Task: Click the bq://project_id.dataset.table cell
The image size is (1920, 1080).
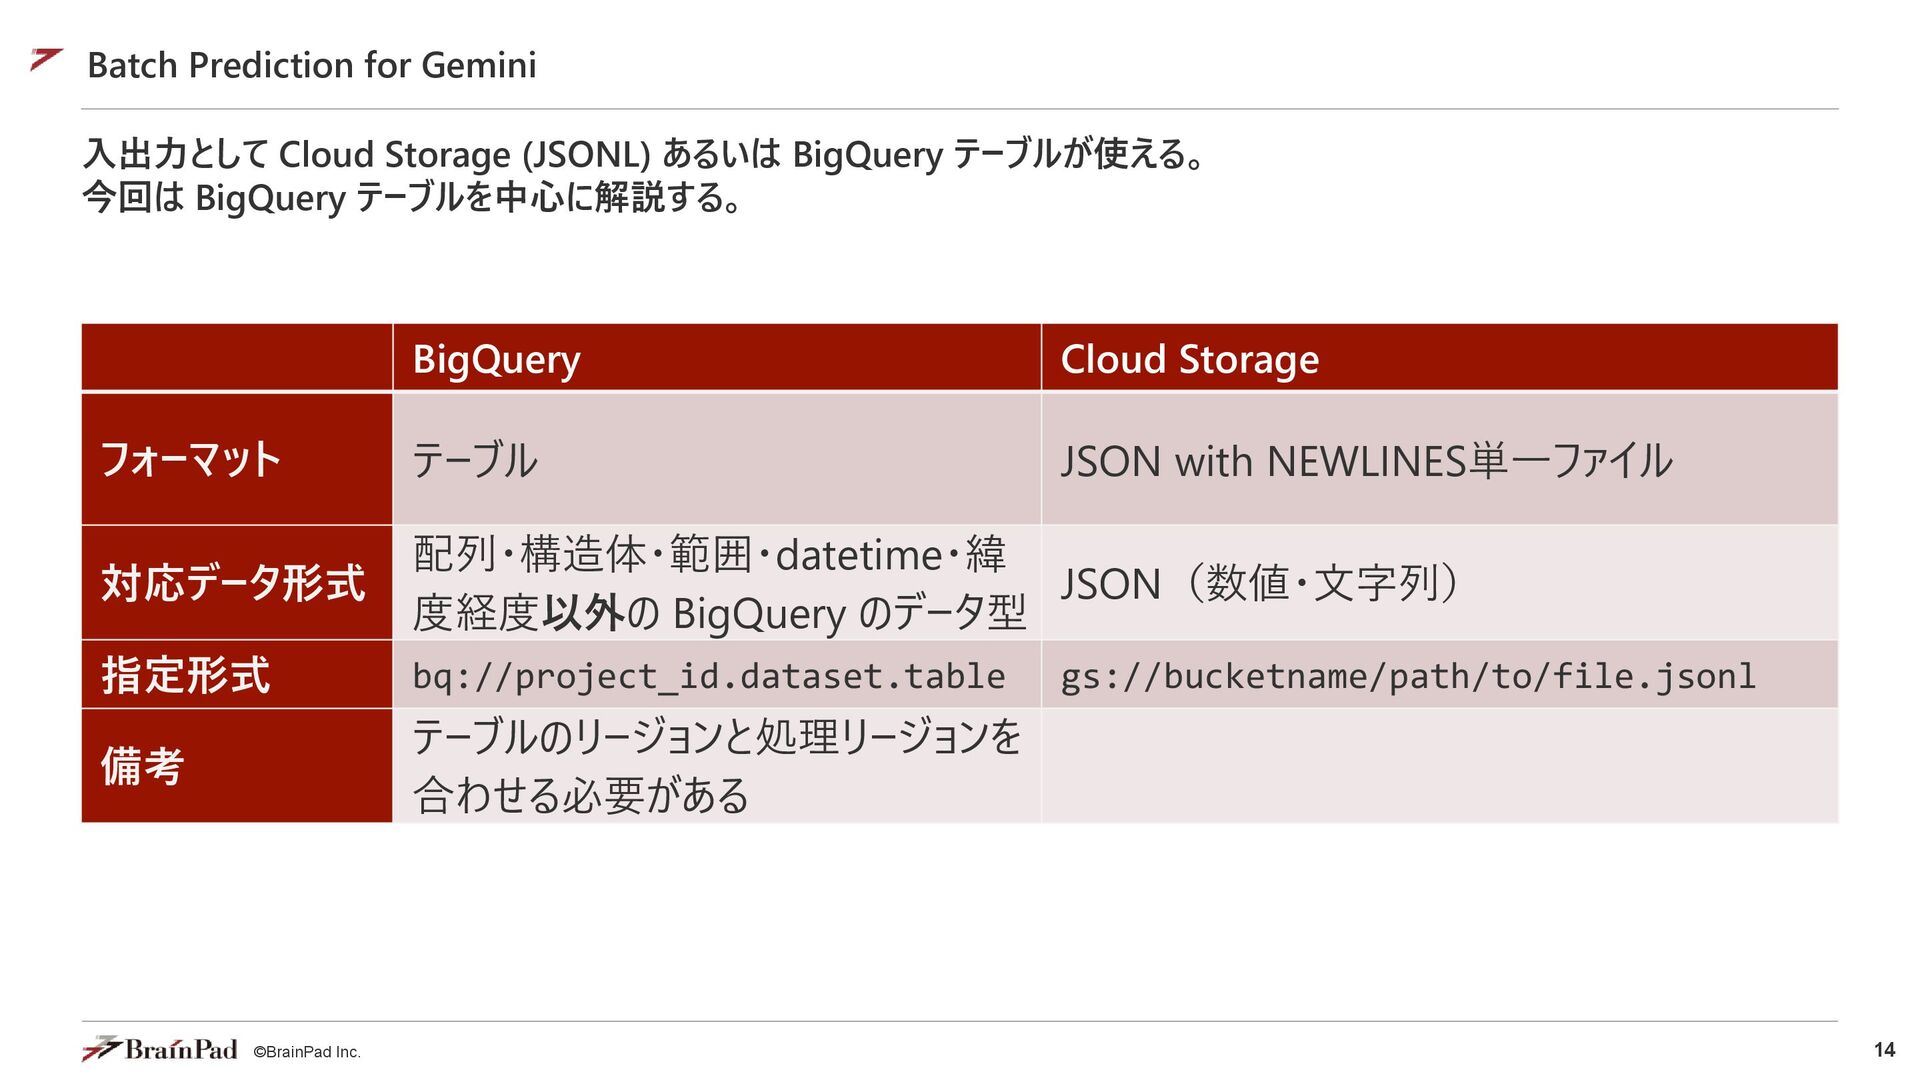Action: click(x=717, y=675)
